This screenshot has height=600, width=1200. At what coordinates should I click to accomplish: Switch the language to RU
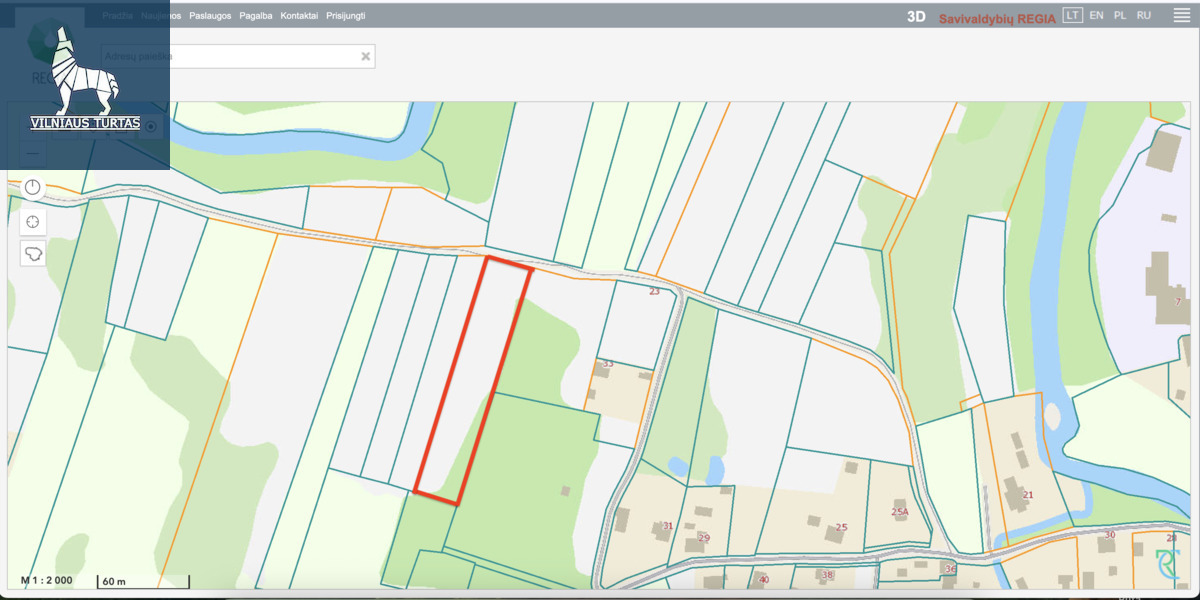(x=1144, y=16)
